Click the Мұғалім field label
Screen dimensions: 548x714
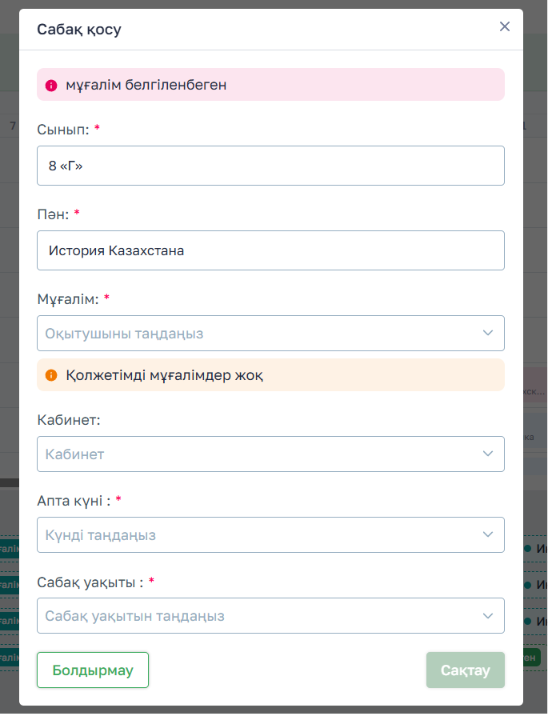[x=68, y=299]
